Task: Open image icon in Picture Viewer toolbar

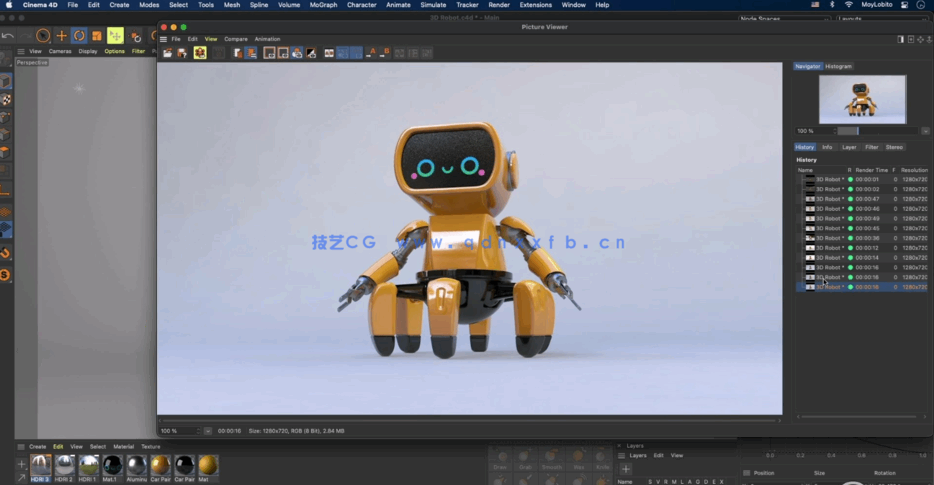Action: pos(167,53)
